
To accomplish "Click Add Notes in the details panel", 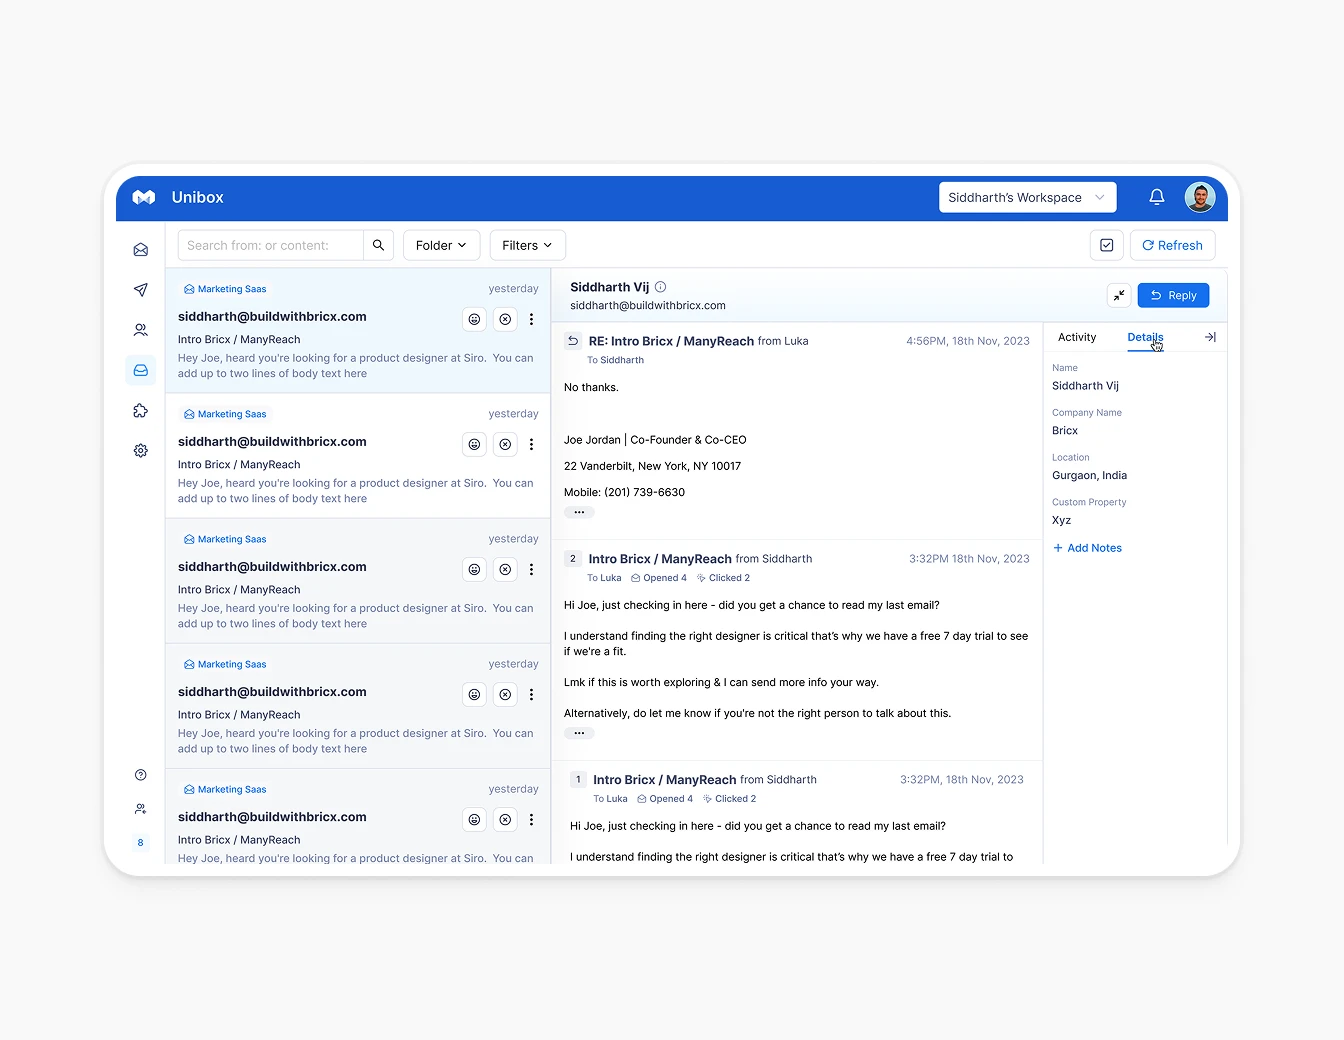I will point(1088,547).
